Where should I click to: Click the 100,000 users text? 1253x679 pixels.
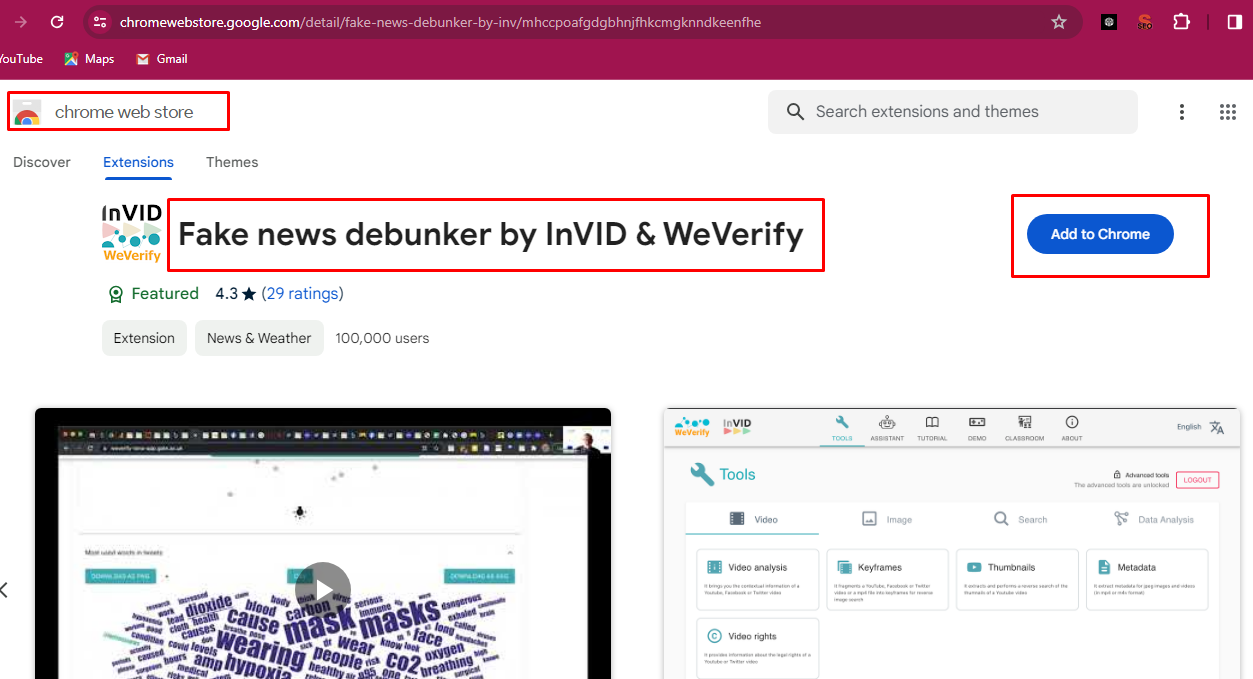382,338
